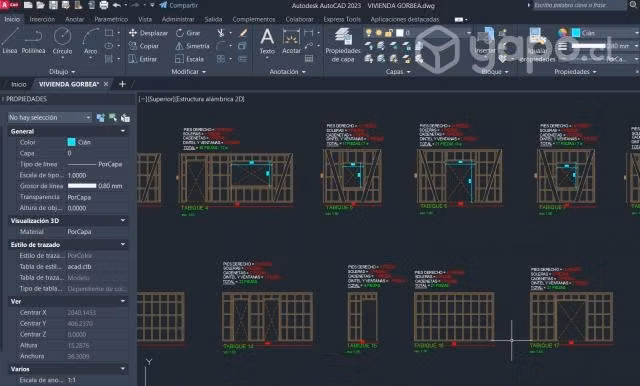
Task: Open the Vista ribbon tab
Action: click(145, 19)
